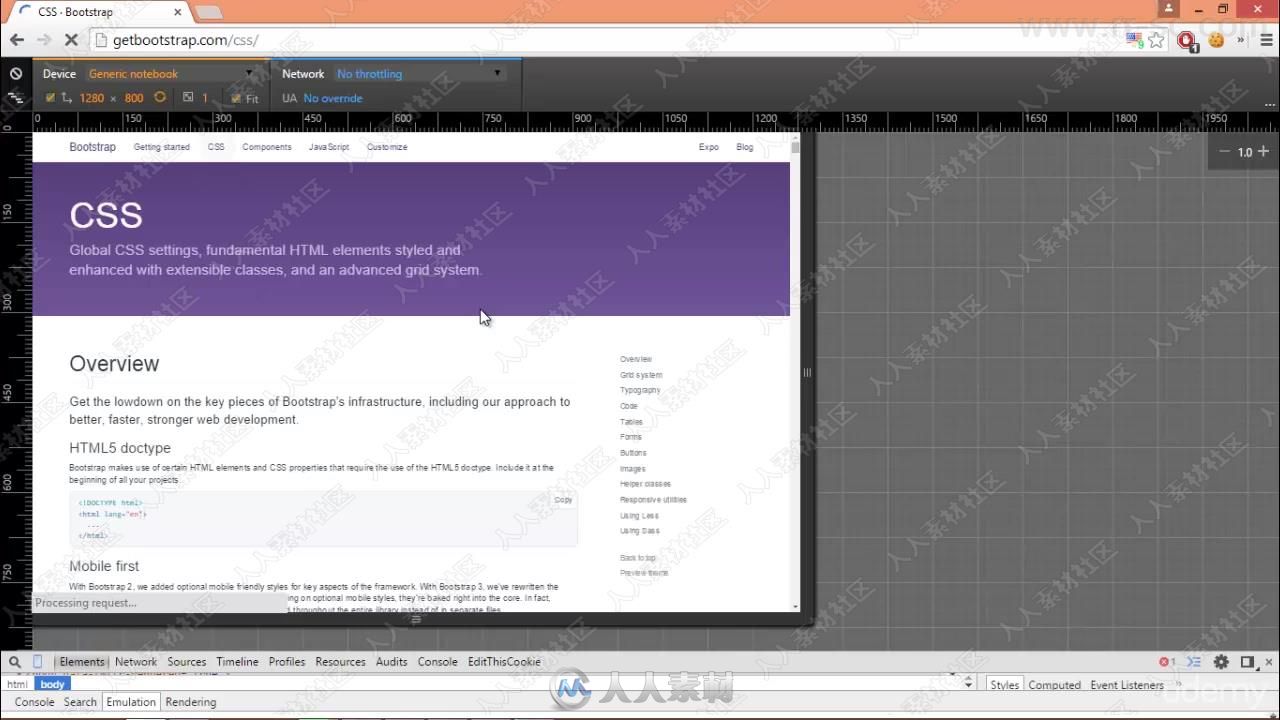Screen dimensions: 1280x720
Task: Switch to the Network panel tab
Action: tap(136, 662)
